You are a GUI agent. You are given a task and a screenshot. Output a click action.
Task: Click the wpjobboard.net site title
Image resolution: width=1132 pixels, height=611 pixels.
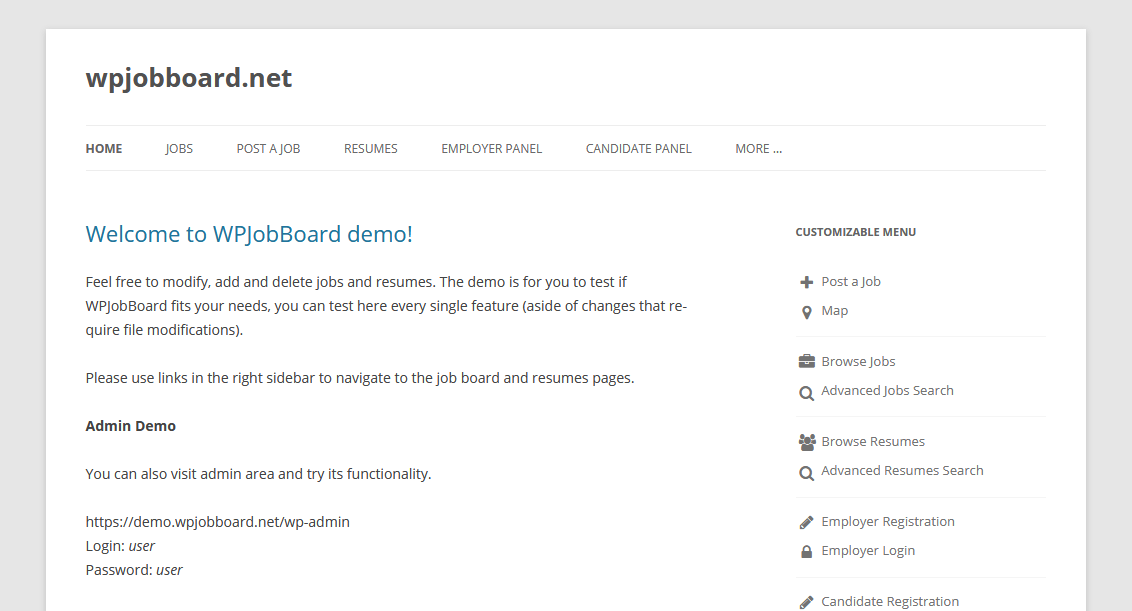point(188,78)
